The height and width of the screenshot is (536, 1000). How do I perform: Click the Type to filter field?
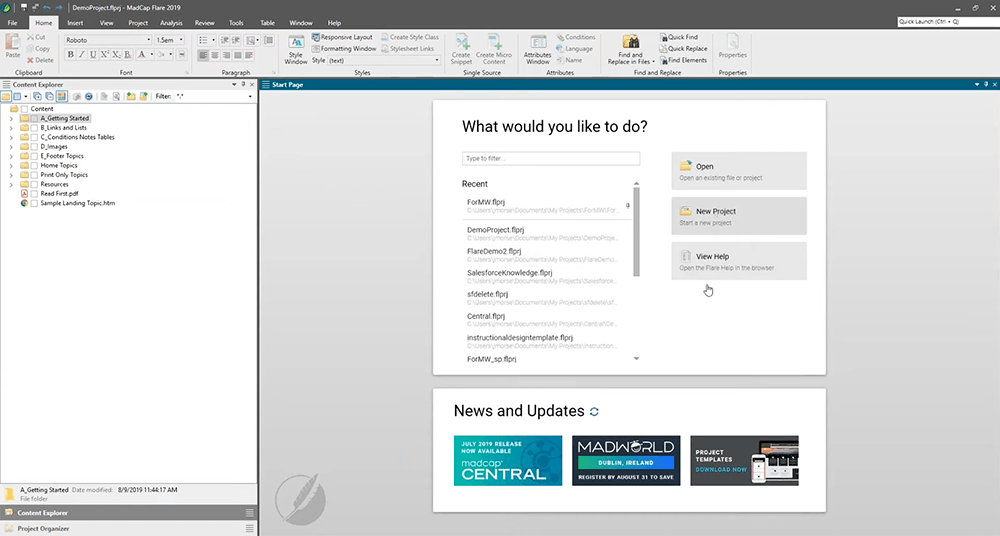551,158
